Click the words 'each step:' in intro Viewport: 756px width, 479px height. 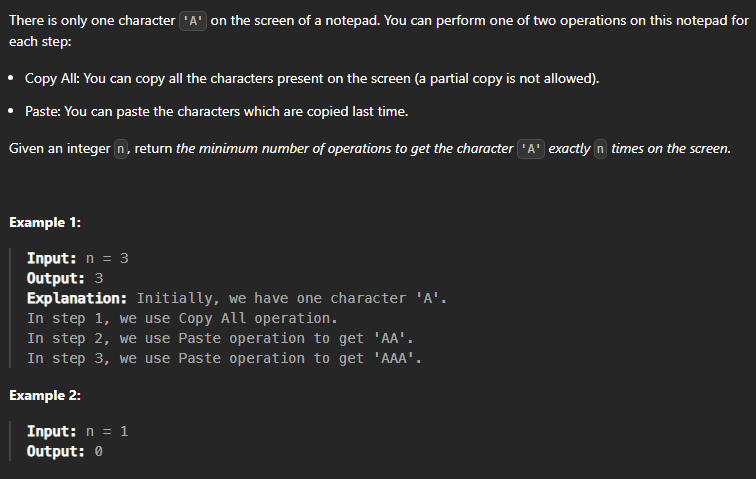pos(40,41)
